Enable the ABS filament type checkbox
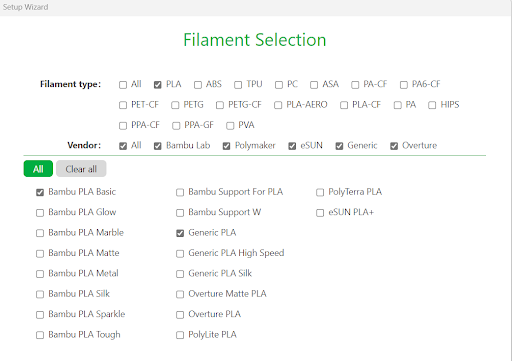 198,85
